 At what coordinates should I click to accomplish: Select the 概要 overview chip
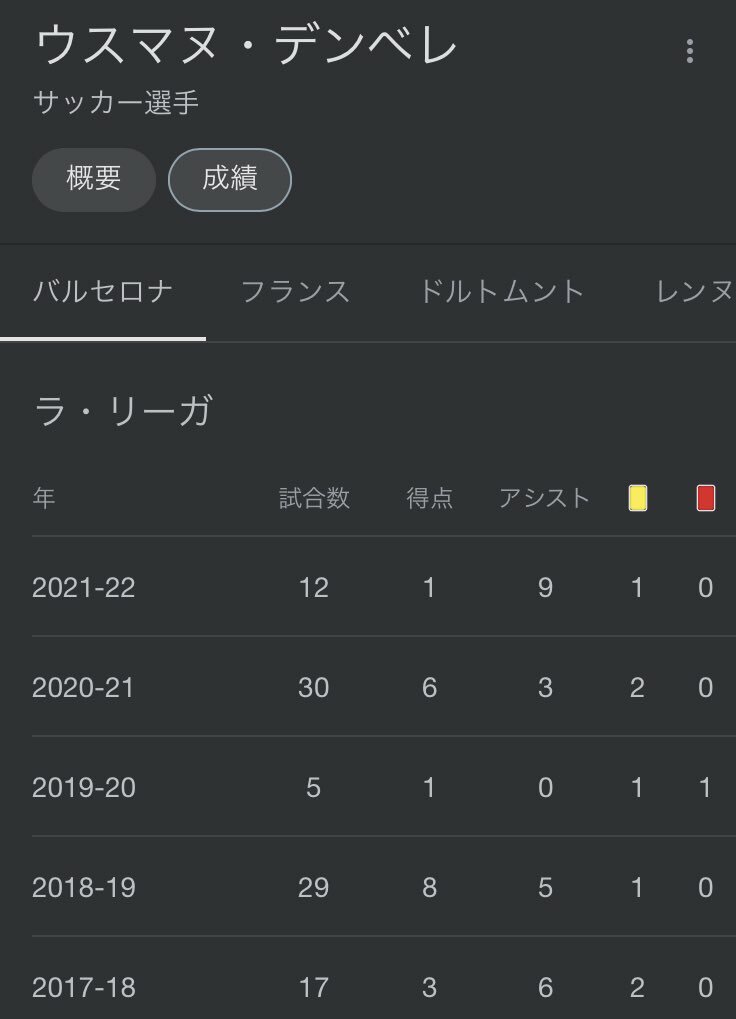pyautogui.click(x=94, y=179)
